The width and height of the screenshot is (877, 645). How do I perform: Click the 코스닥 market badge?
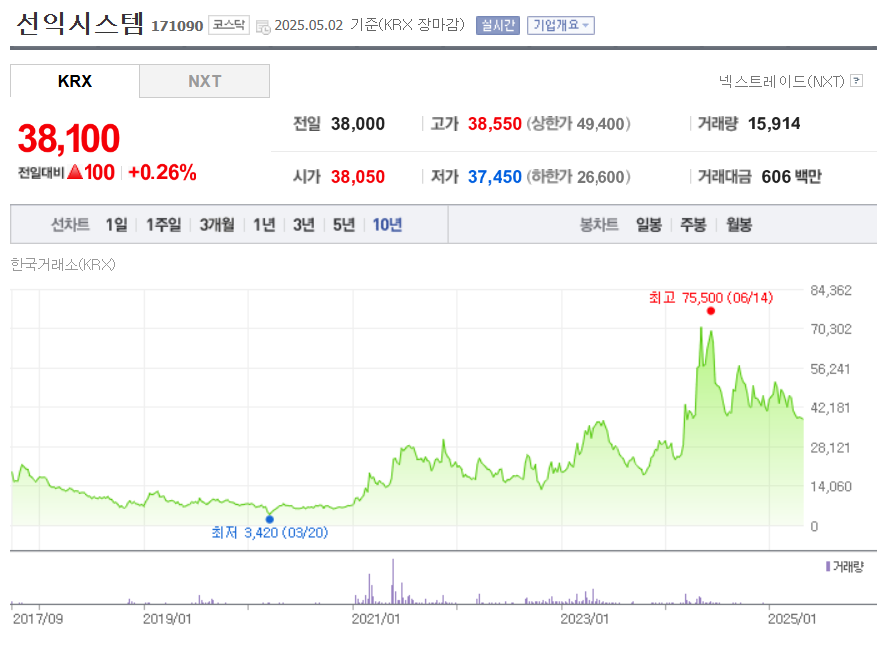click(229, 25)
